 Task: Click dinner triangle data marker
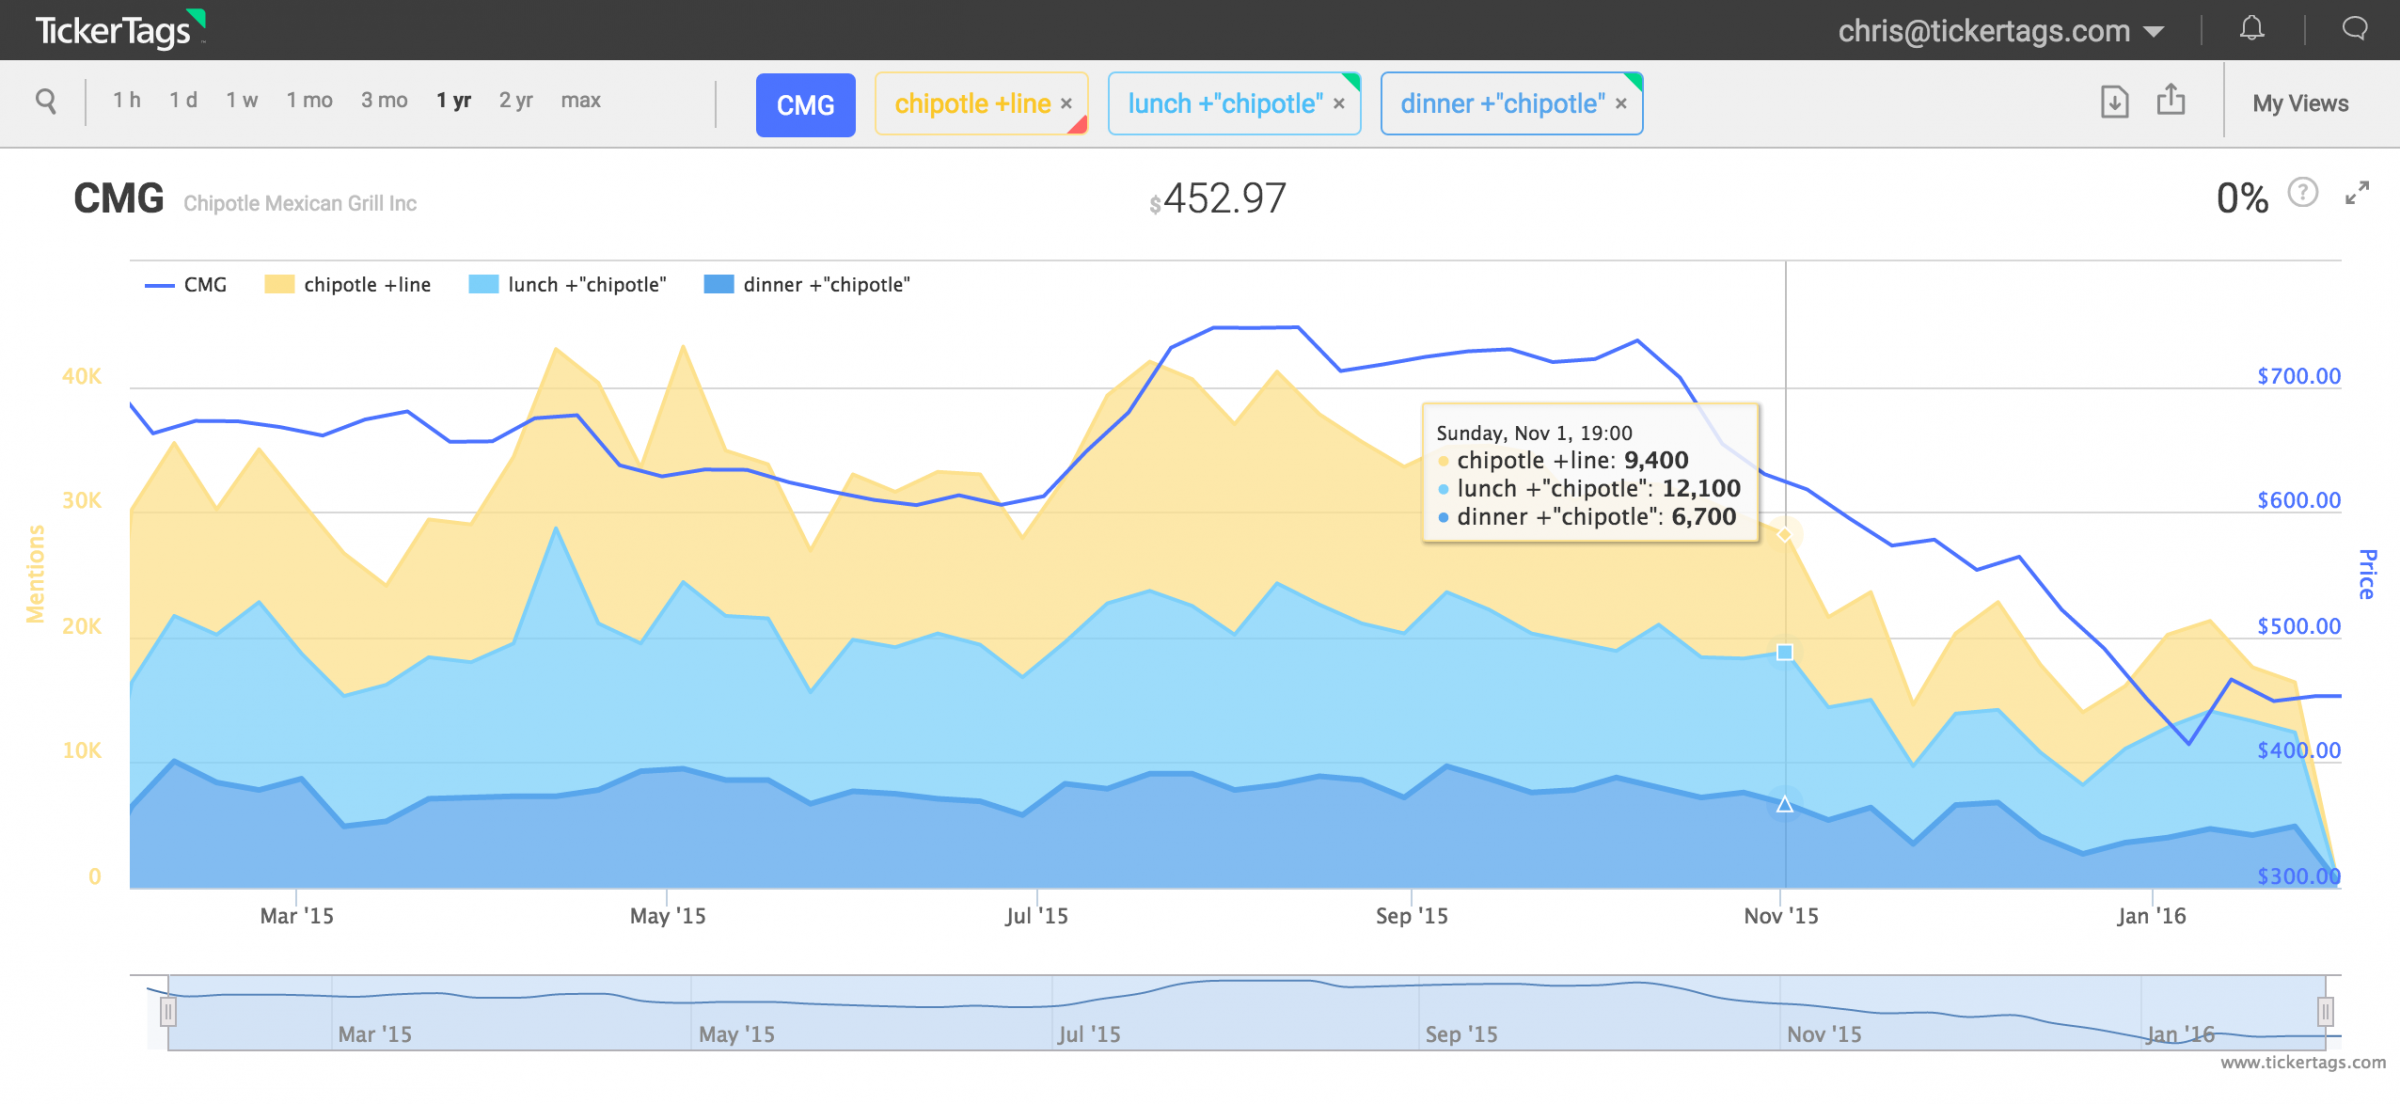pos(1785,804)
